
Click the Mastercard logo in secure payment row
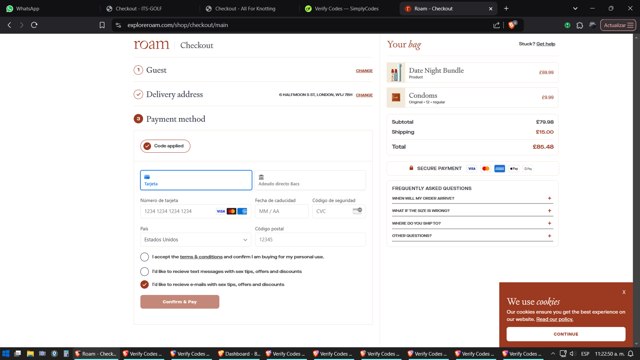pos(486,169)
